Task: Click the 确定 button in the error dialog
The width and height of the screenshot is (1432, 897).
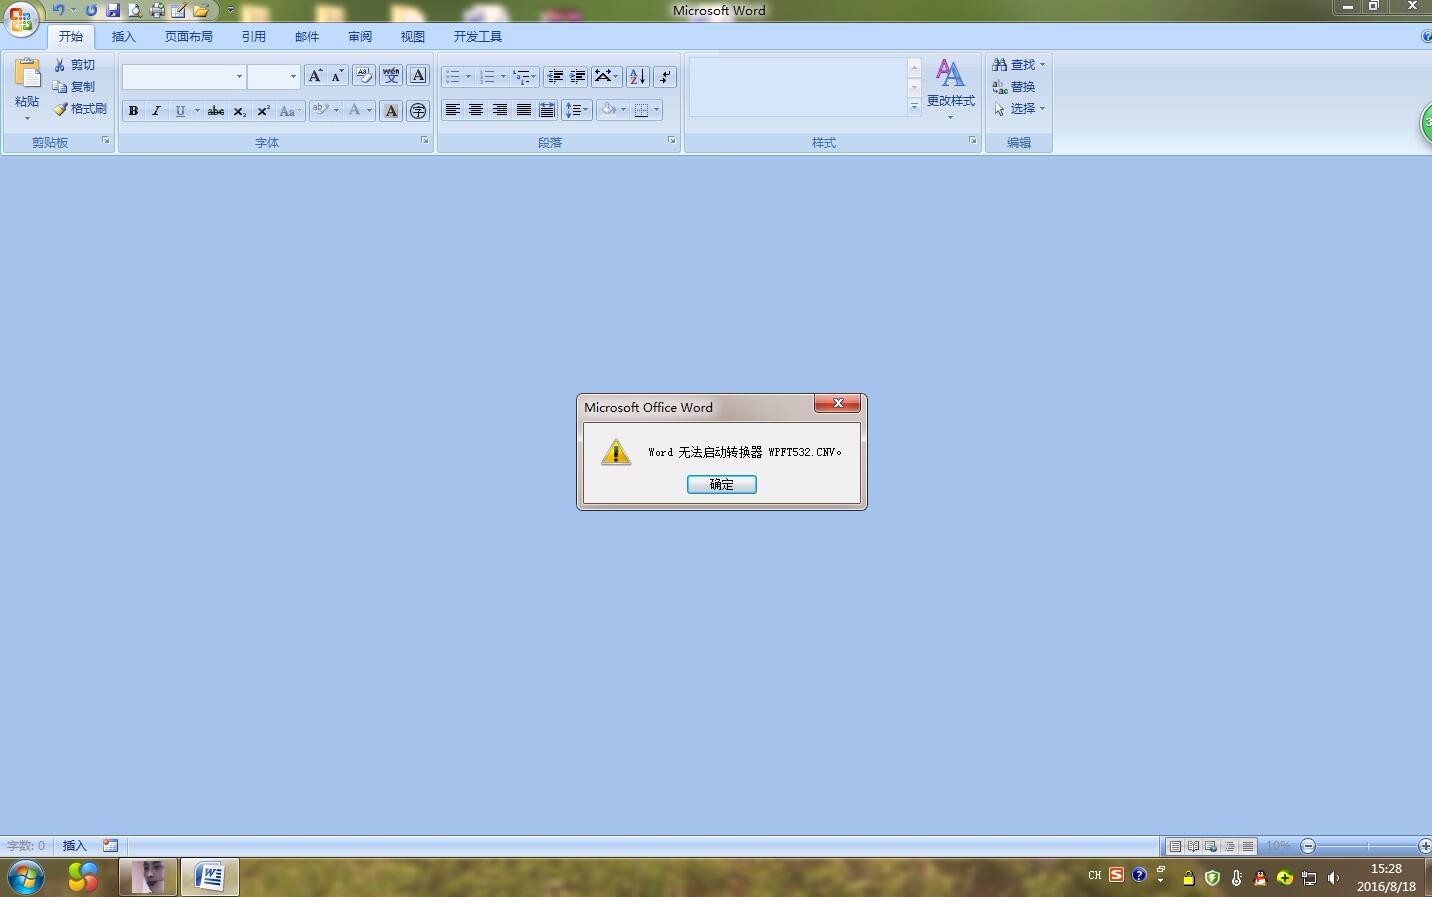Action: 721,484
